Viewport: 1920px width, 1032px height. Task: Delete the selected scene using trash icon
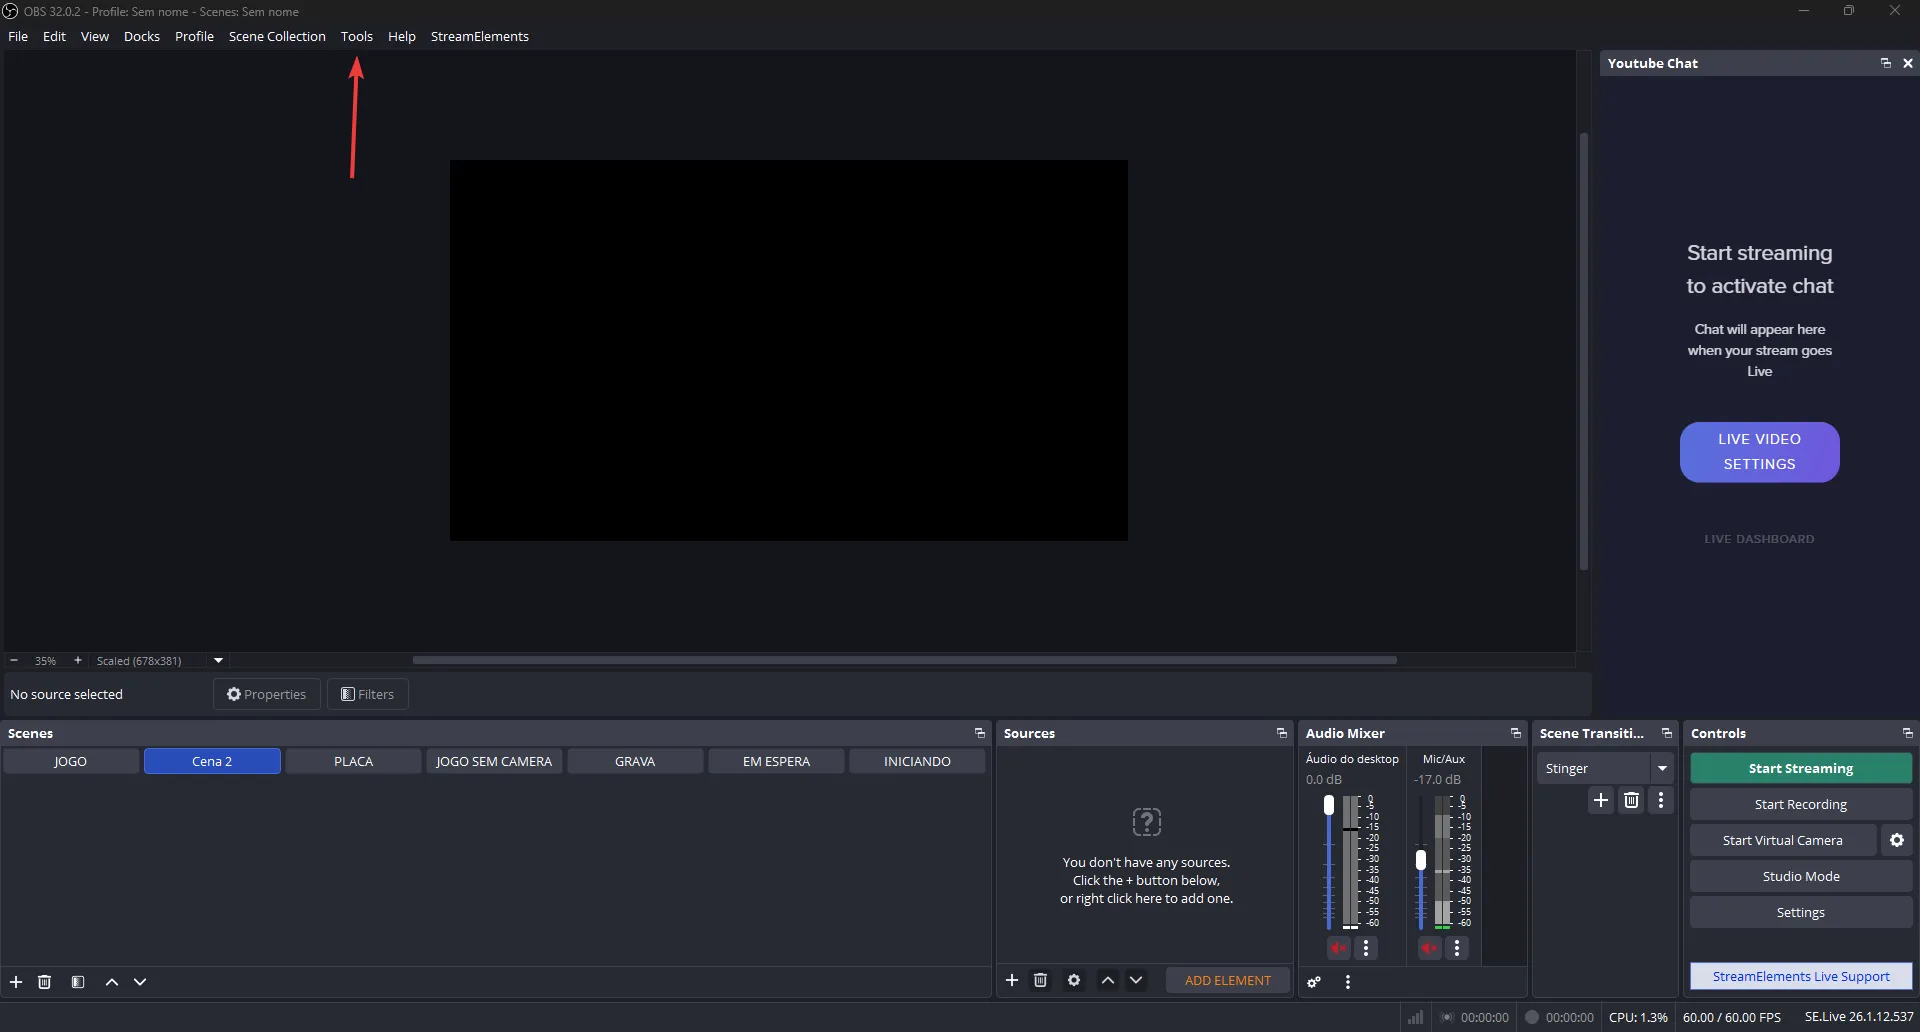(44, 982)
